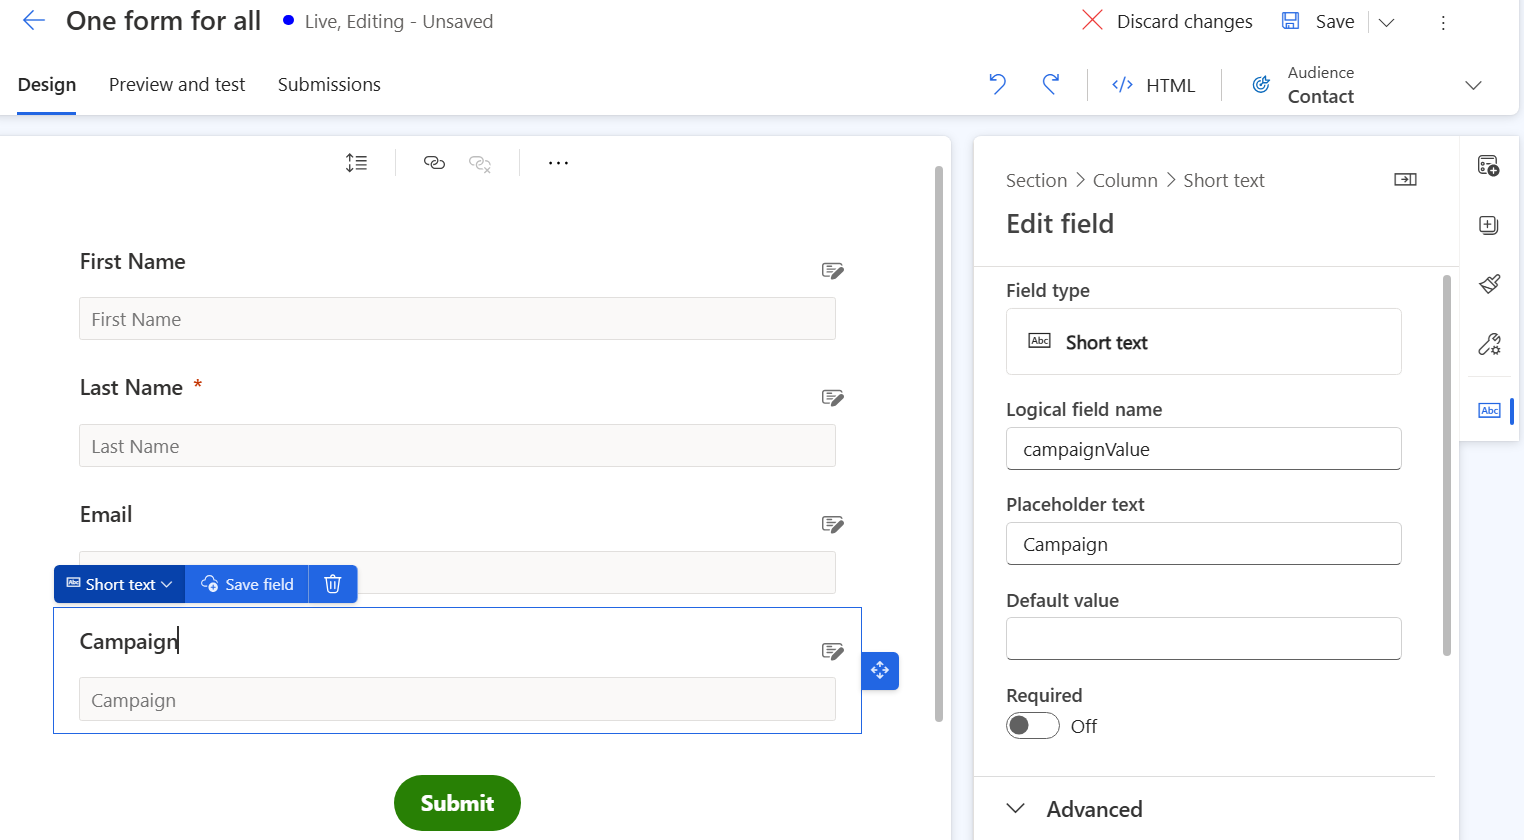1524x840 pixels.
Task: Switch to the Preview and test tab
Action: (x=176, y=84)
